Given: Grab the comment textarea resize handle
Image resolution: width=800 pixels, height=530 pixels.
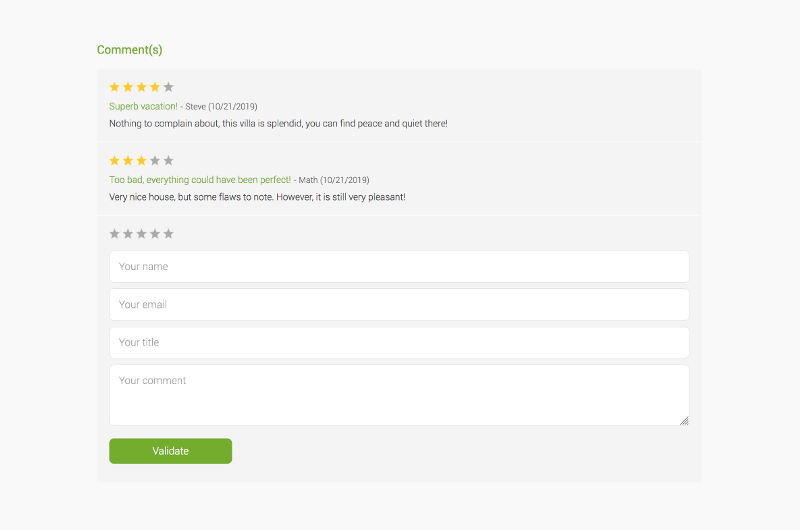Looking at the screenshot, I should (684, 421).
